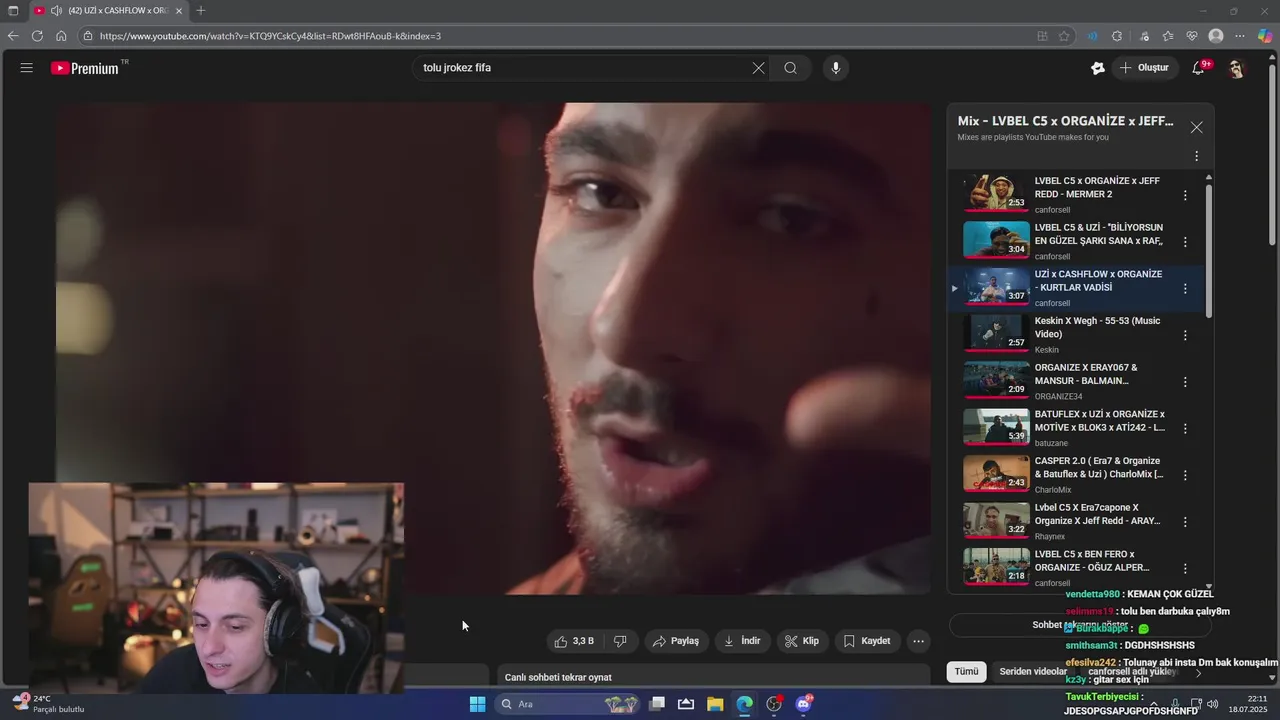Open weather widget showing 24°C
The image size is (1280, 720).
(x=48, y=703)
